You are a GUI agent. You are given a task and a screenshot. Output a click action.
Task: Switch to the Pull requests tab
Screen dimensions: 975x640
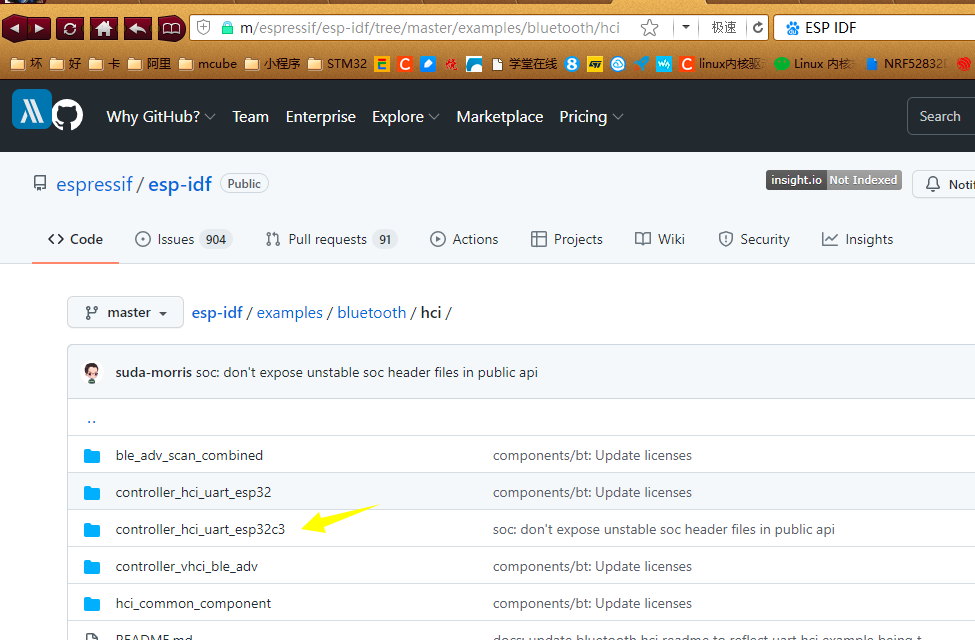point(331,239)
